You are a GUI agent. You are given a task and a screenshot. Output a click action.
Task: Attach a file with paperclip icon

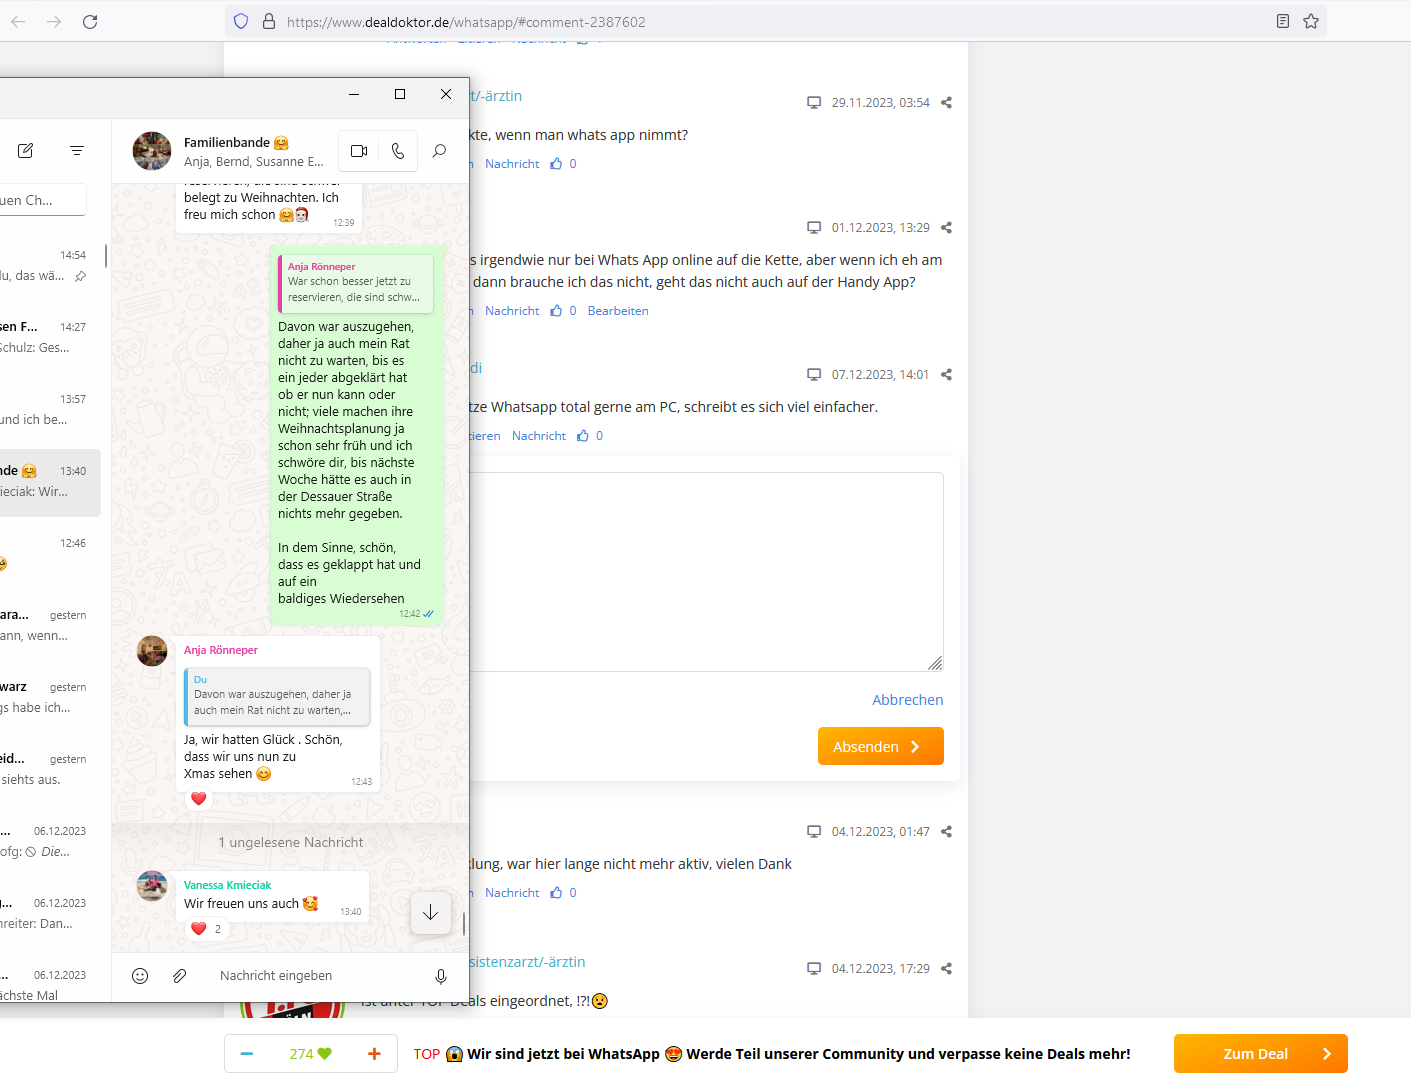[180, 976]
